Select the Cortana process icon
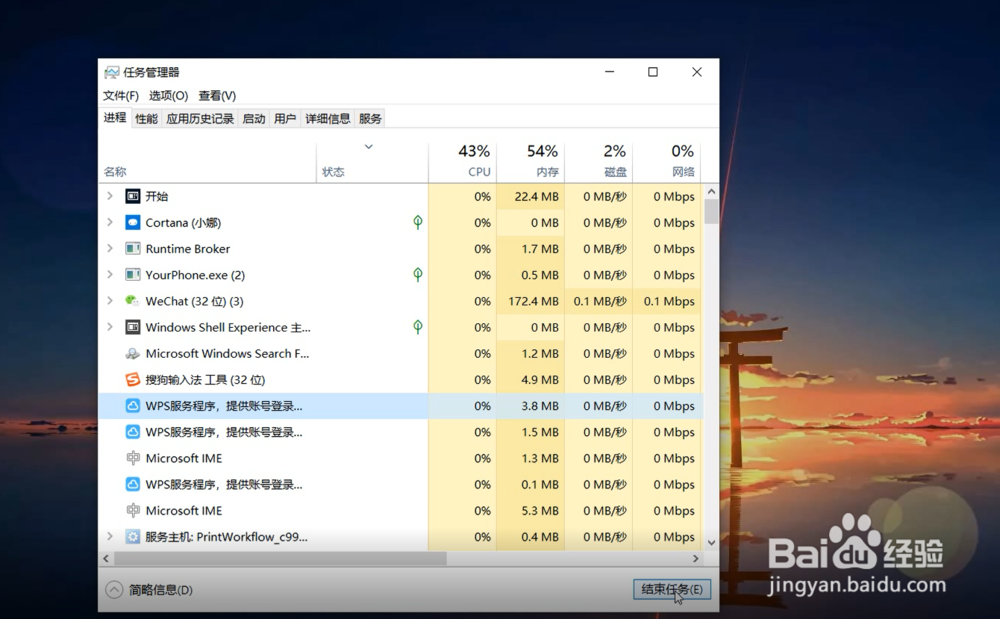The width and height of the screenshot is (1000, 619). 132,222
